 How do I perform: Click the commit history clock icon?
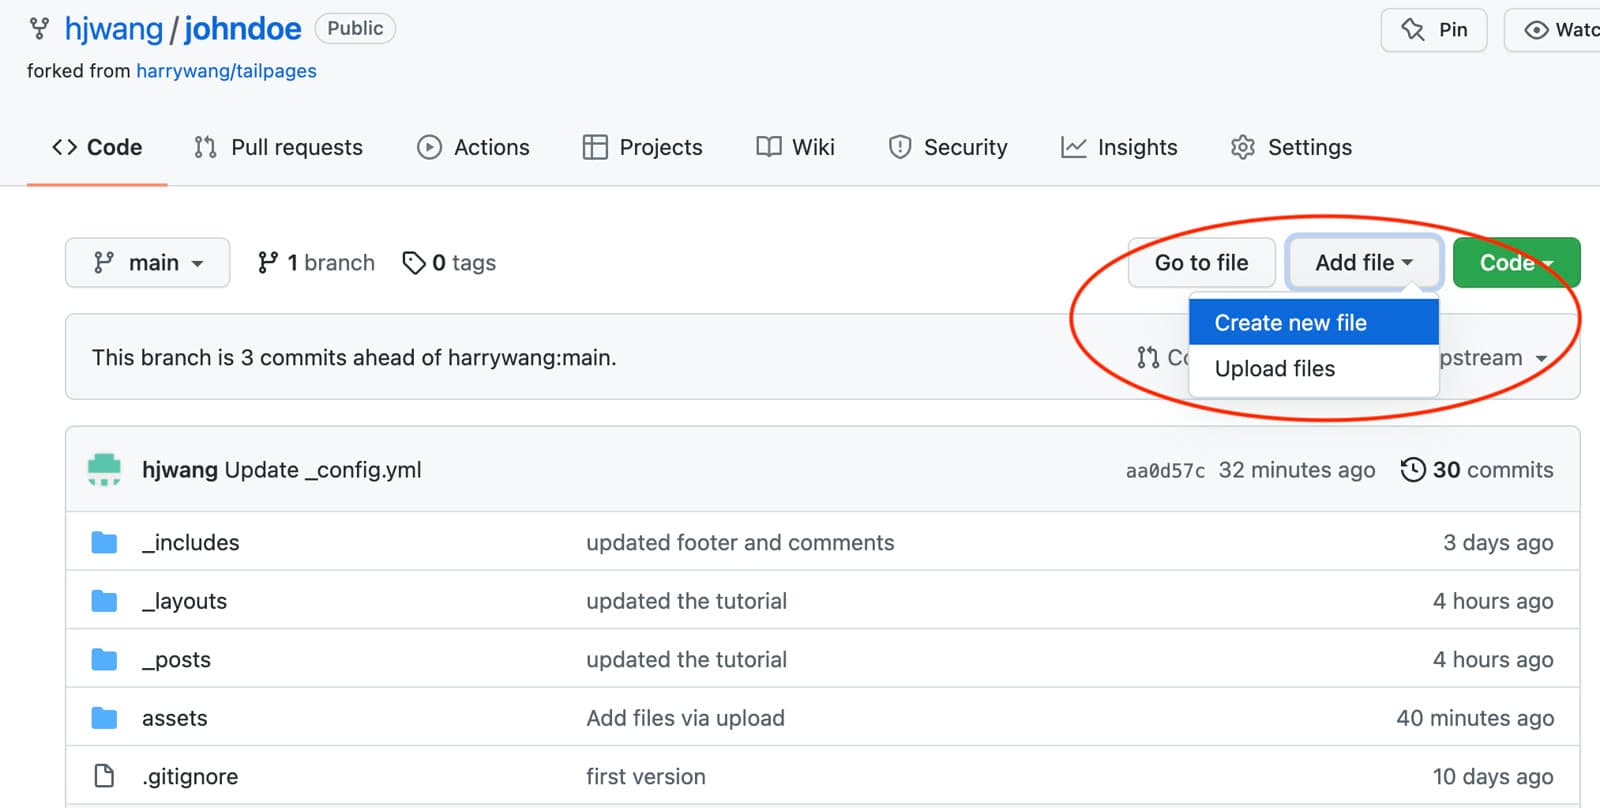coord(1413,469)
